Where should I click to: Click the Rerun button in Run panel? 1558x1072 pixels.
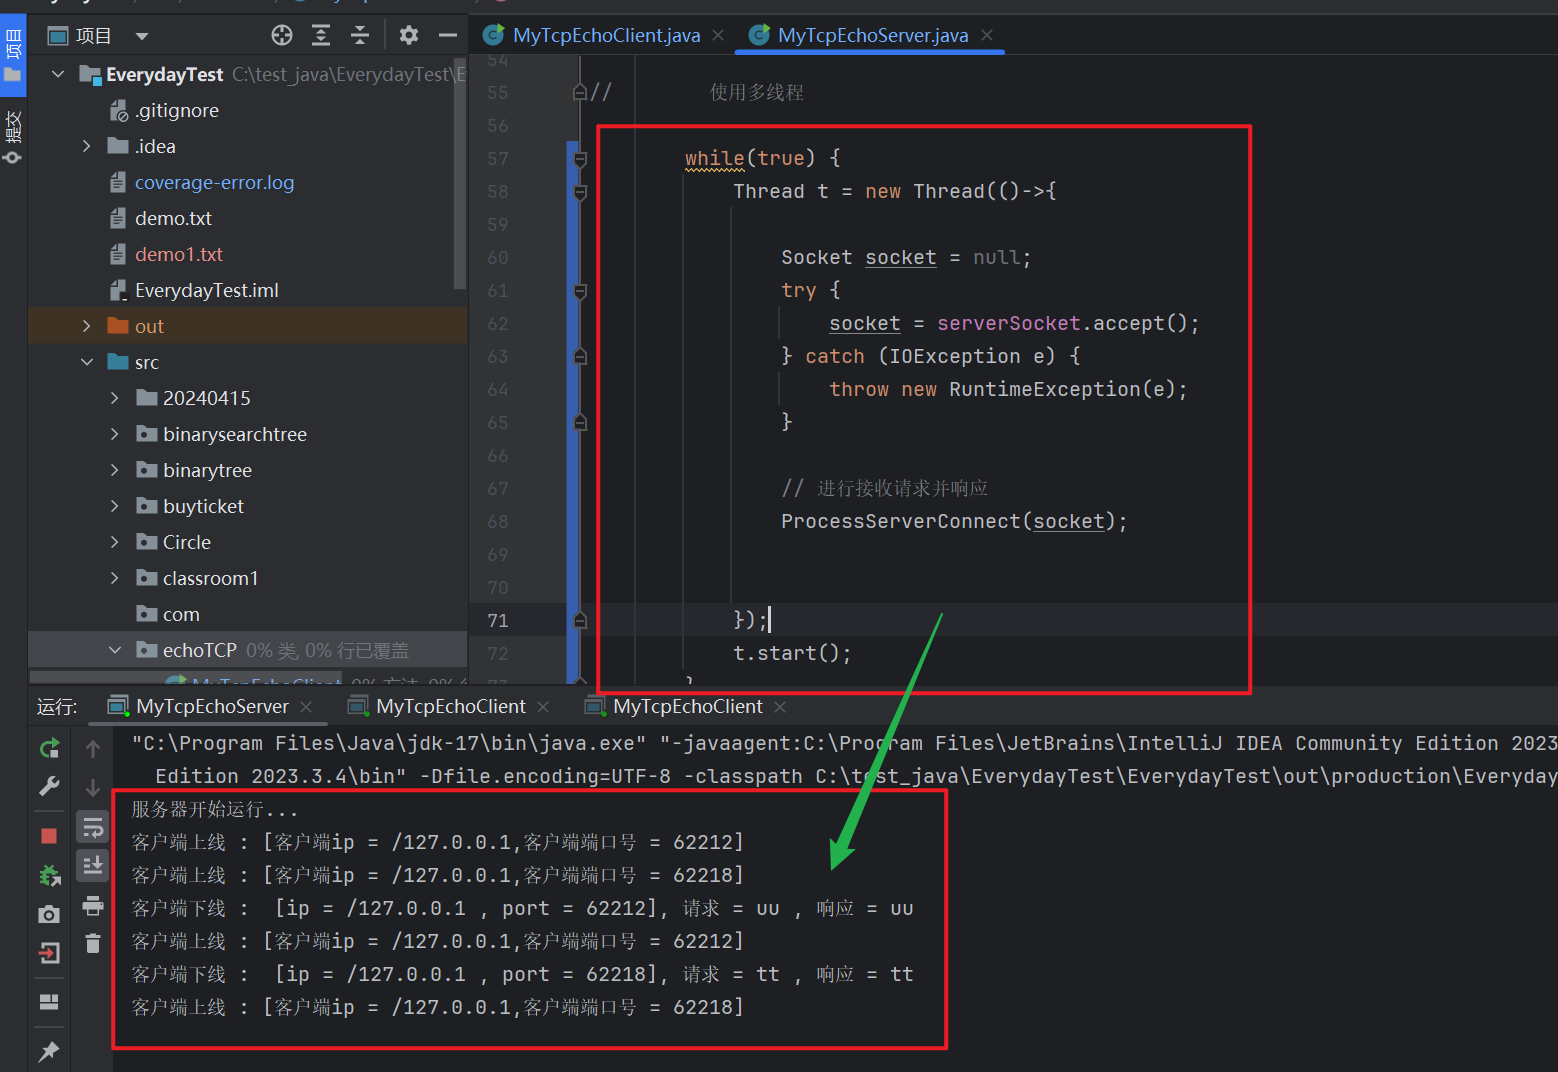click(x=49, y=748)
